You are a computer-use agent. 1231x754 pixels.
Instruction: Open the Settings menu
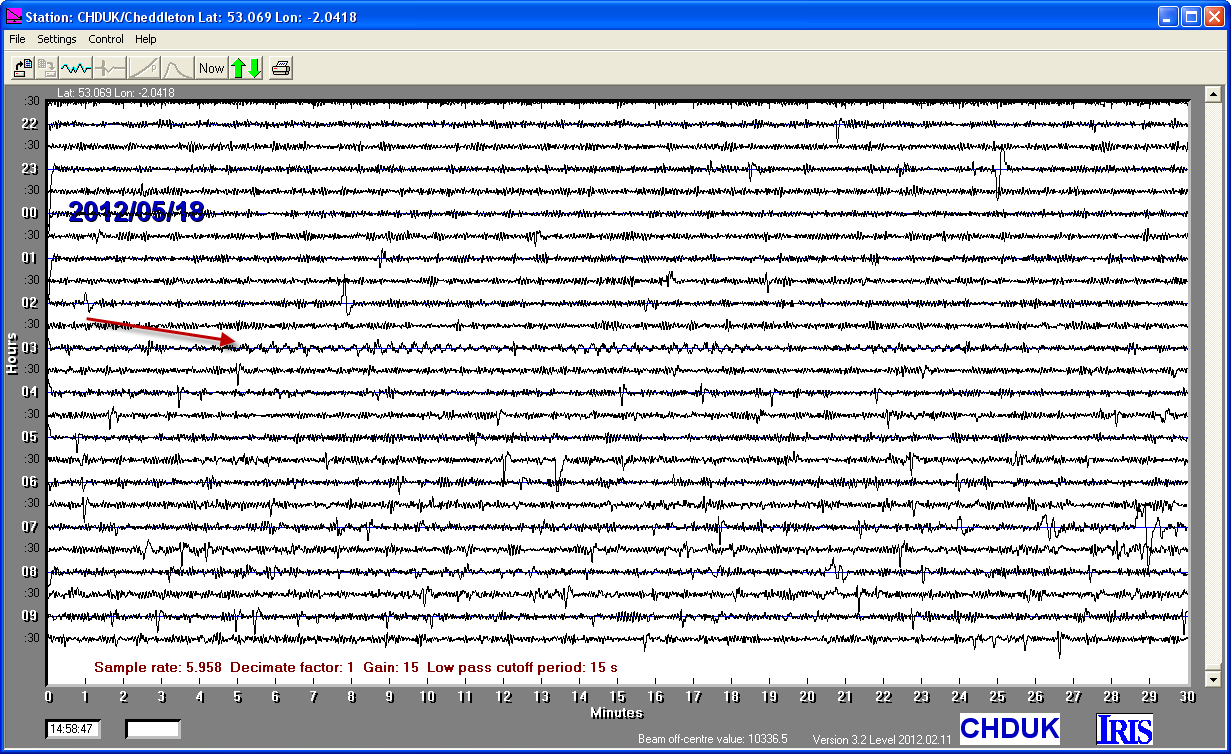point(57,39)
